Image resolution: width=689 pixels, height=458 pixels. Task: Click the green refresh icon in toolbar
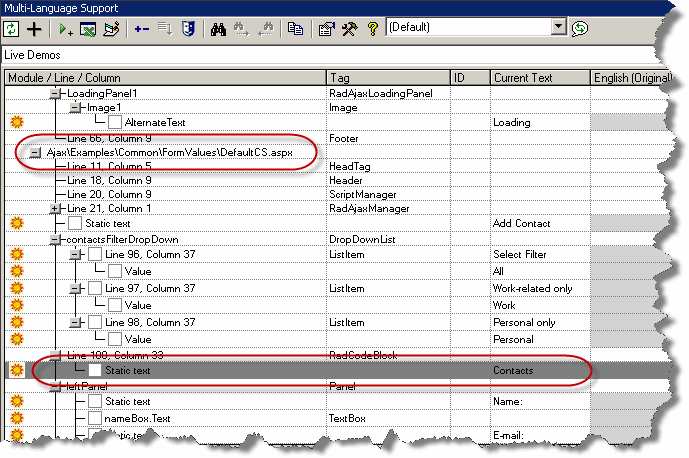click(13, 29)
